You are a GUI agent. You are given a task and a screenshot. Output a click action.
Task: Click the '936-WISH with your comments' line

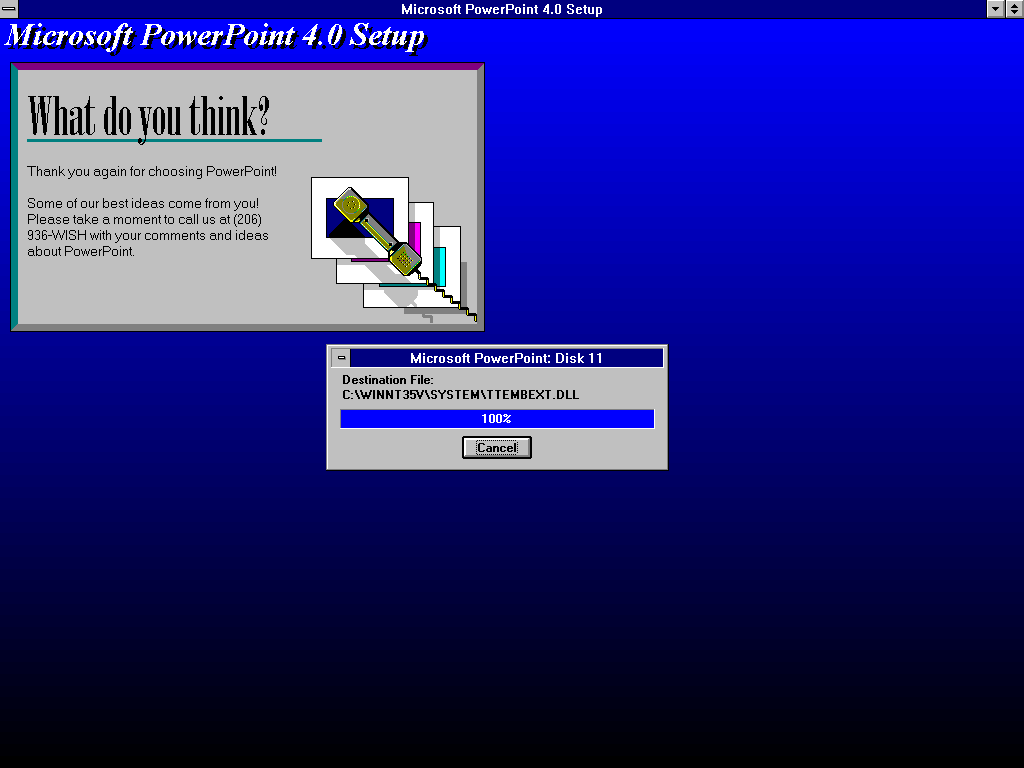pos(148,235)
